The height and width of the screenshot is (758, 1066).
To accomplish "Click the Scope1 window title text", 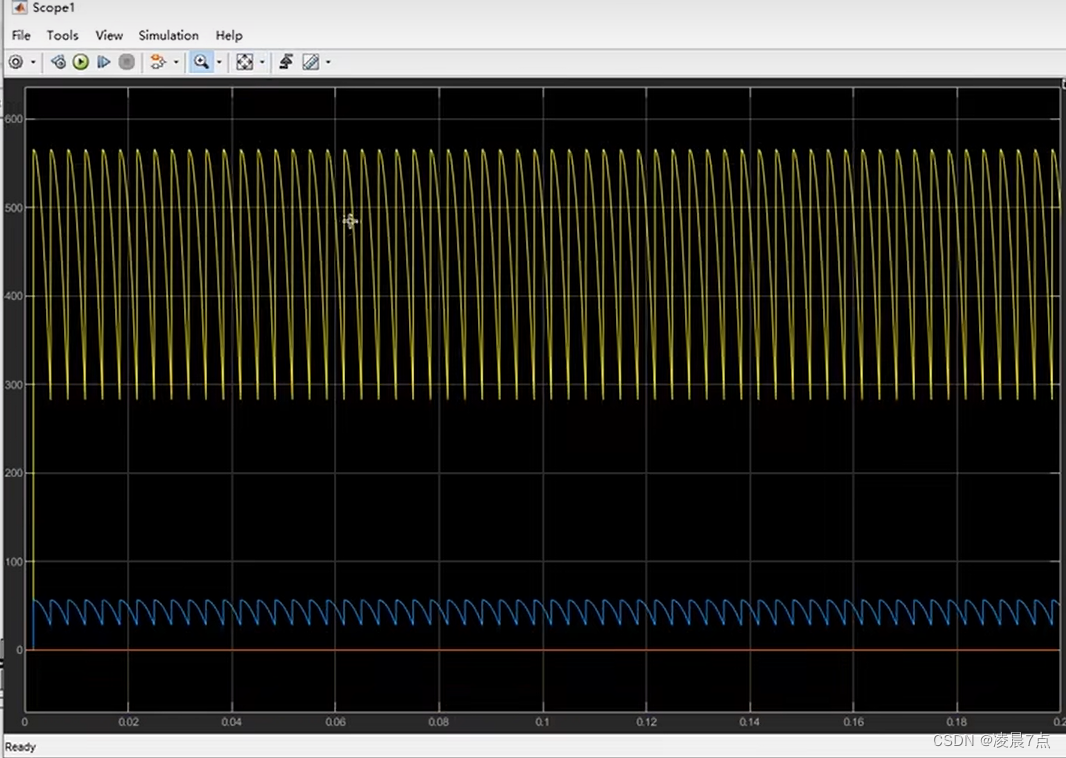I will coord(54,7).
